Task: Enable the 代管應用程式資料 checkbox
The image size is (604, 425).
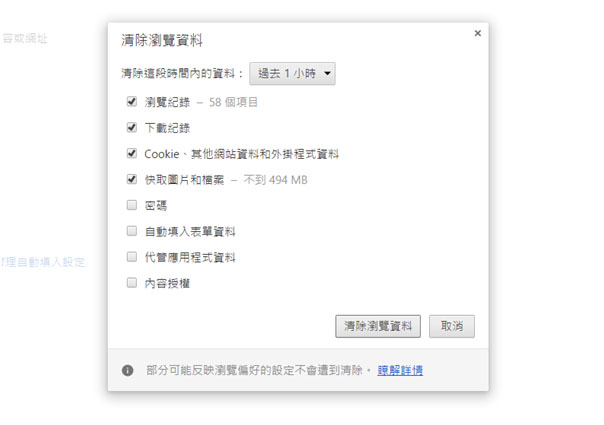Action: pos(132,257)
